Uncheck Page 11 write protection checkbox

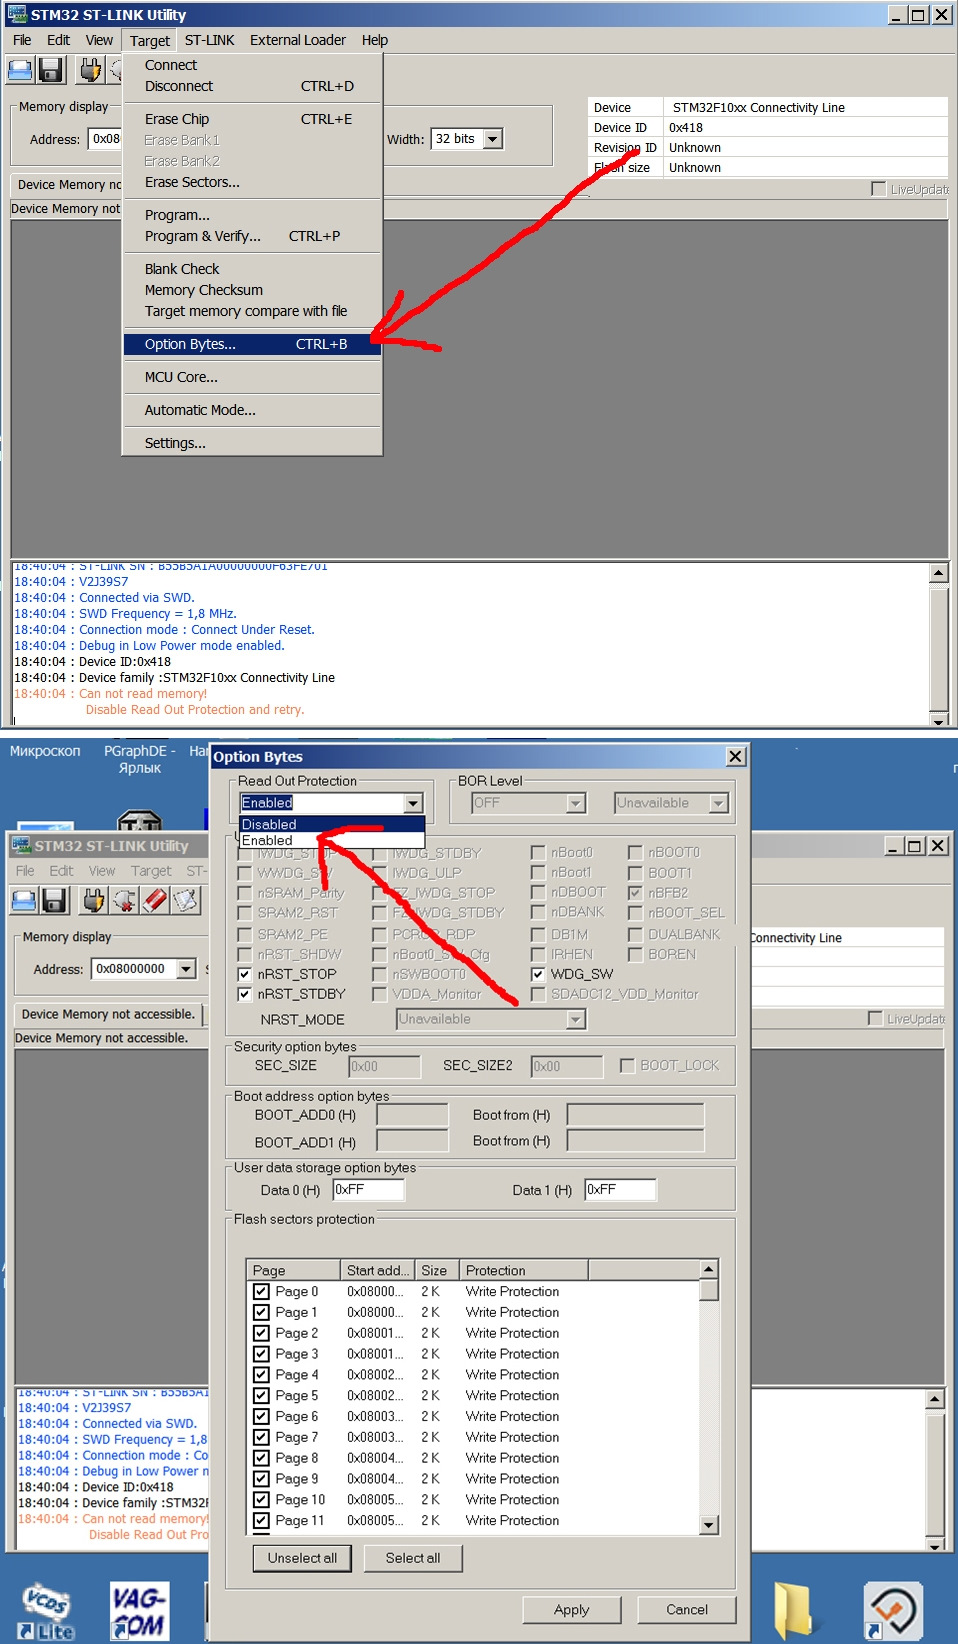coord(261,1521)
